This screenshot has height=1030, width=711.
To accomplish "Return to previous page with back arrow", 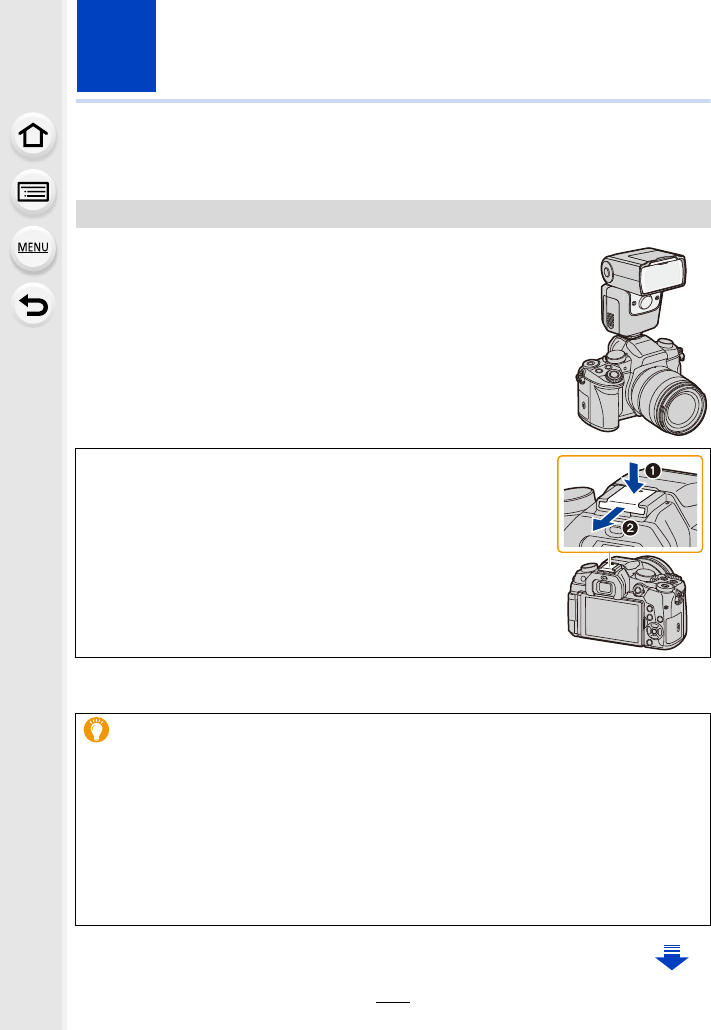I will tap(33, 305).
